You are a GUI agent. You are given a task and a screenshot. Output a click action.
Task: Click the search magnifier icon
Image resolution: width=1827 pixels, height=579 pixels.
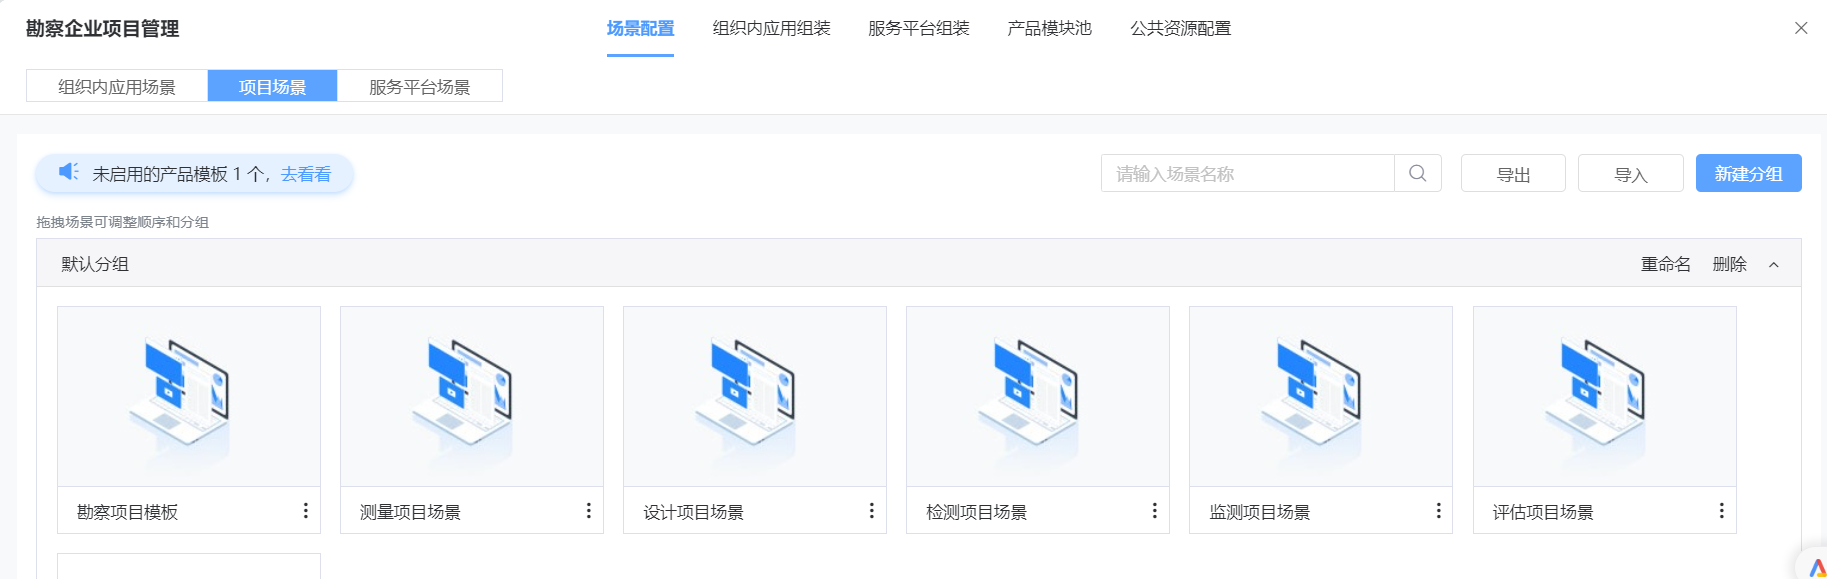click(x=1417, y=173)
